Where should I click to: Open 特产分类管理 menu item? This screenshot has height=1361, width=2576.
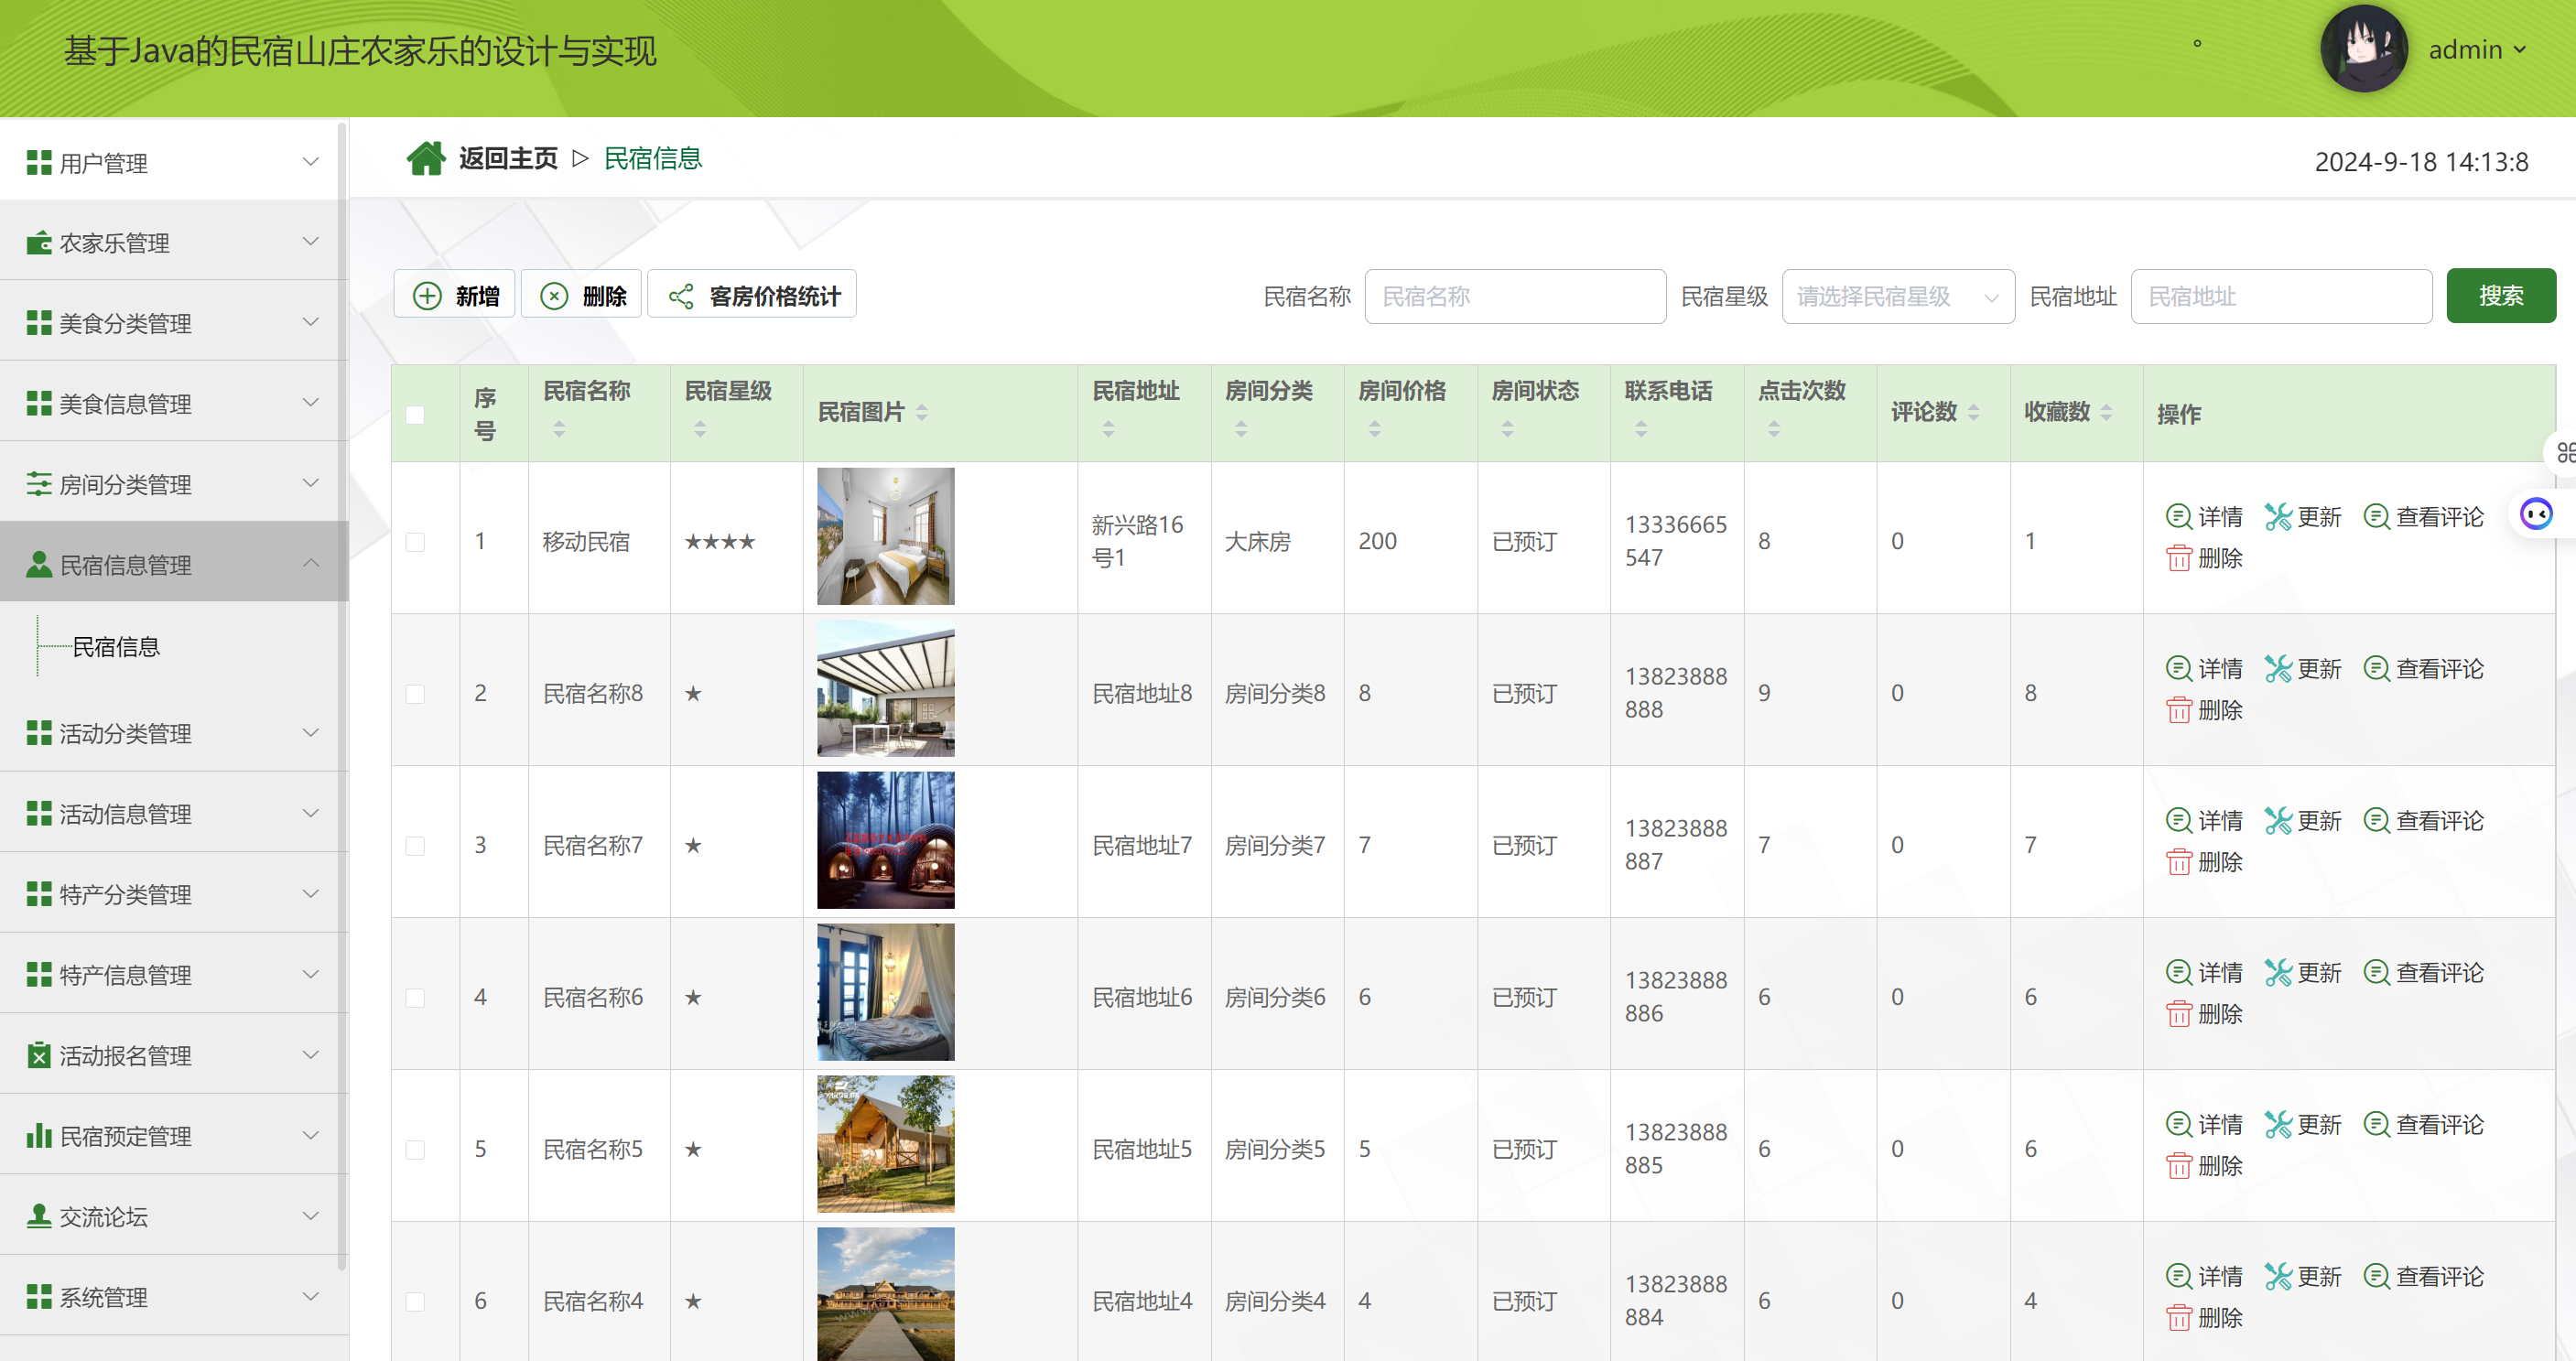[x=172, y=894]
